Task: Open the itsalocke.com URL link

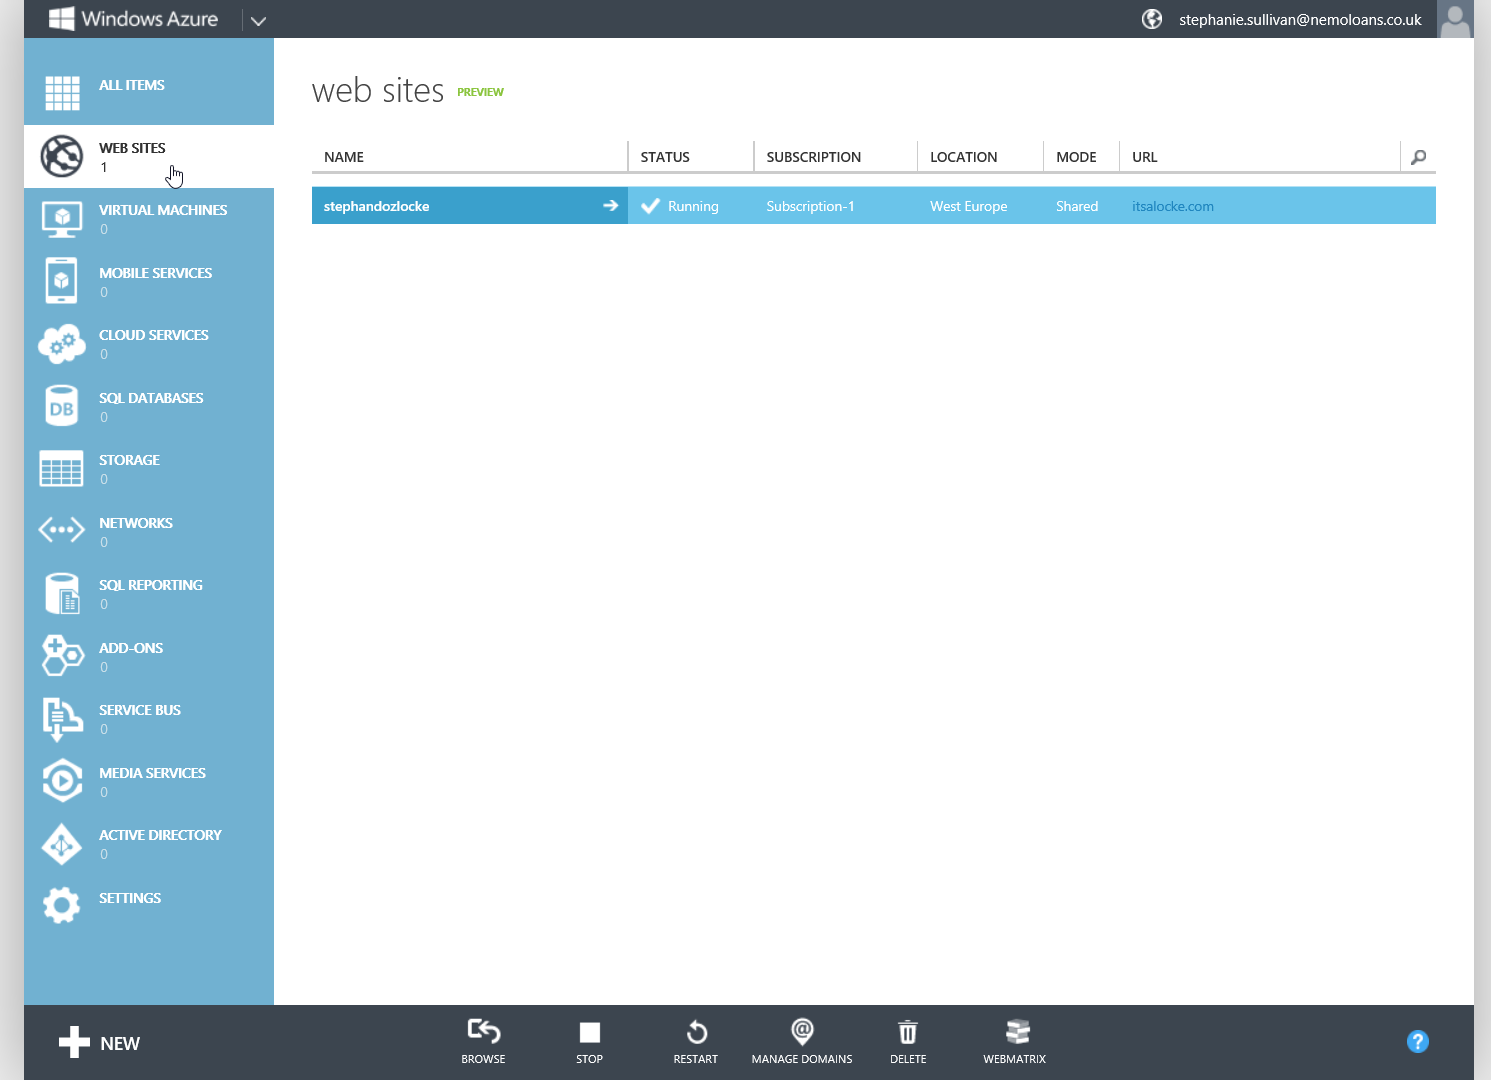Action: (1172, 206)
